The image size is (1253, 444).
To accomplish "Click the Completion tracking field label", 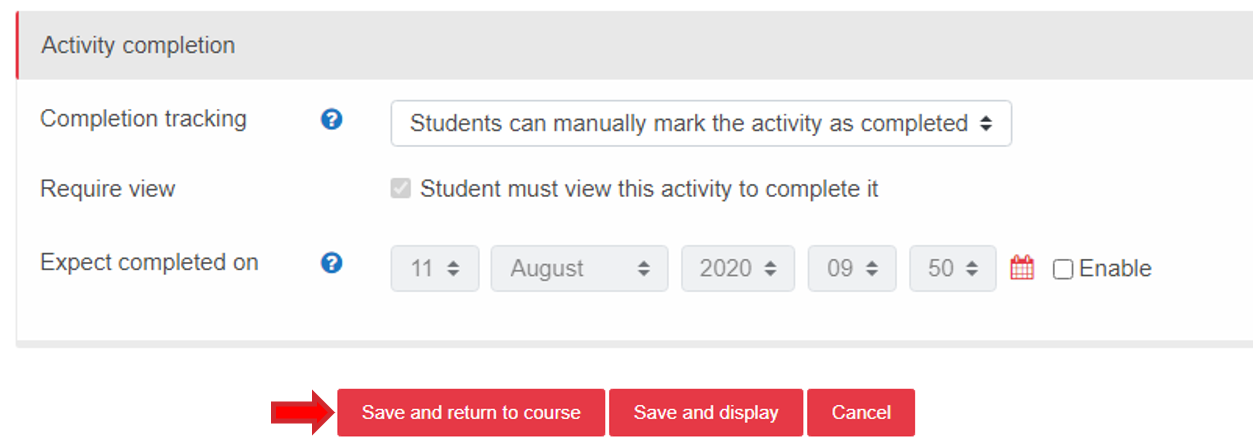I will [143, 119].
